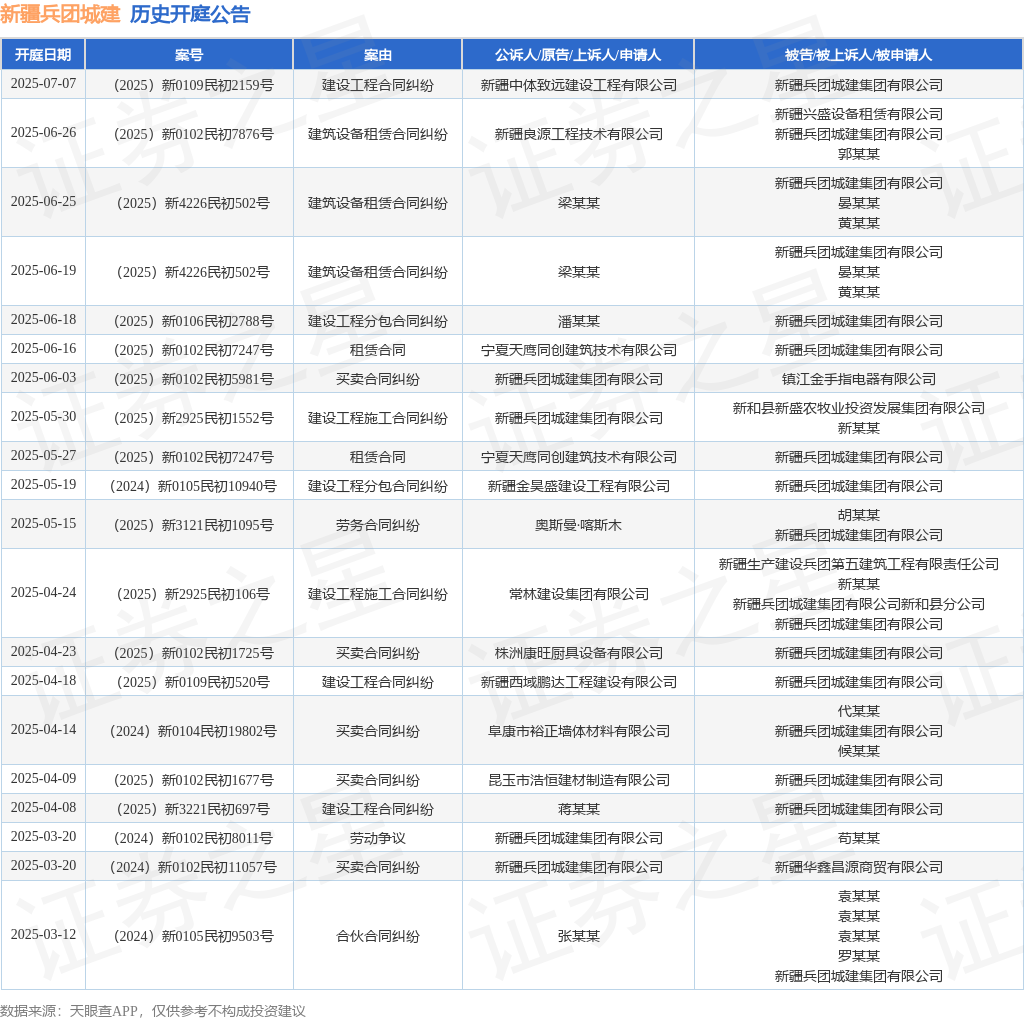
Task: Click defendant 郭某某
Action: [x=858, y=153]
